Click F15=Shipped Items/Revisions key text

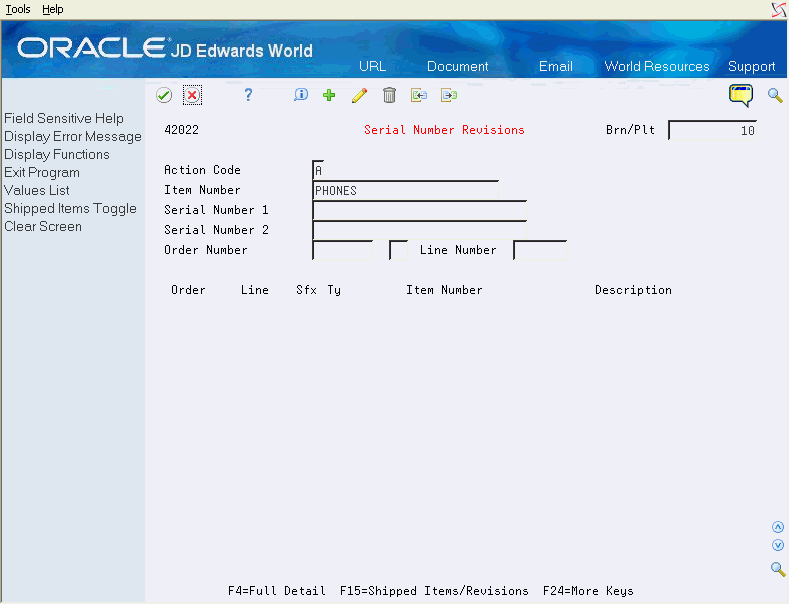click(434, 590)
